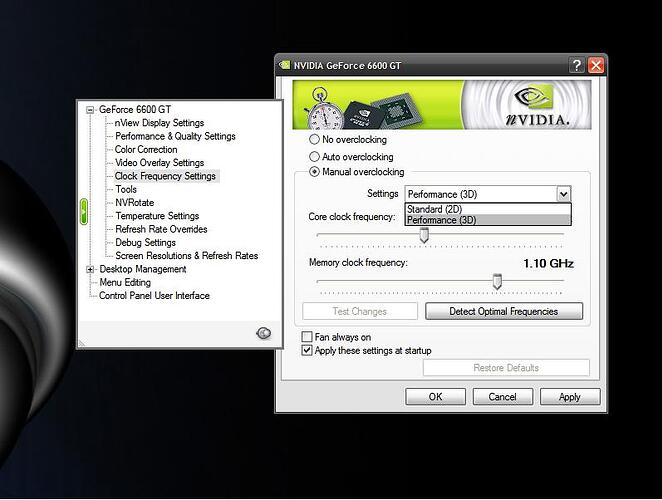Click the NVIDIA eye icon at tree panel bottom

click(264, 333)
